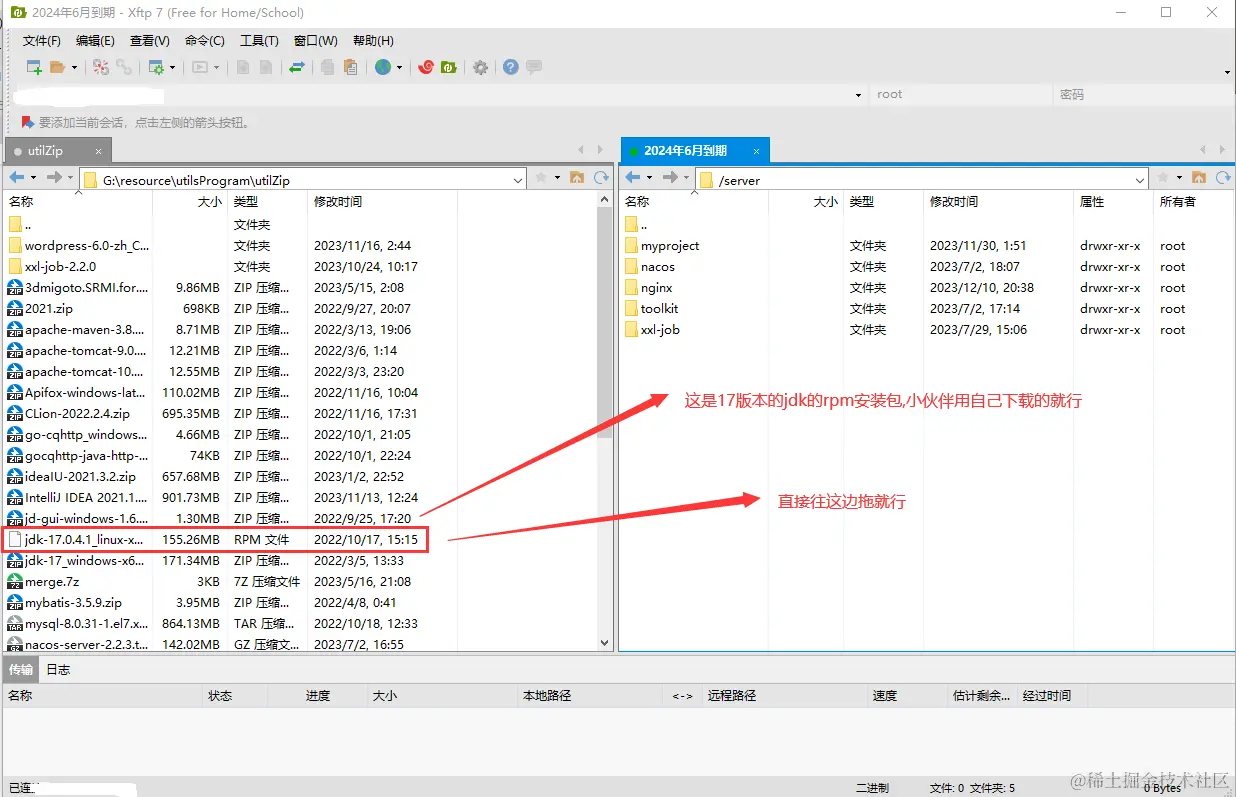This screenshot has height=797, width=1236.
Task: Expand remote back-history dropdown arrow
Action: 649,178
